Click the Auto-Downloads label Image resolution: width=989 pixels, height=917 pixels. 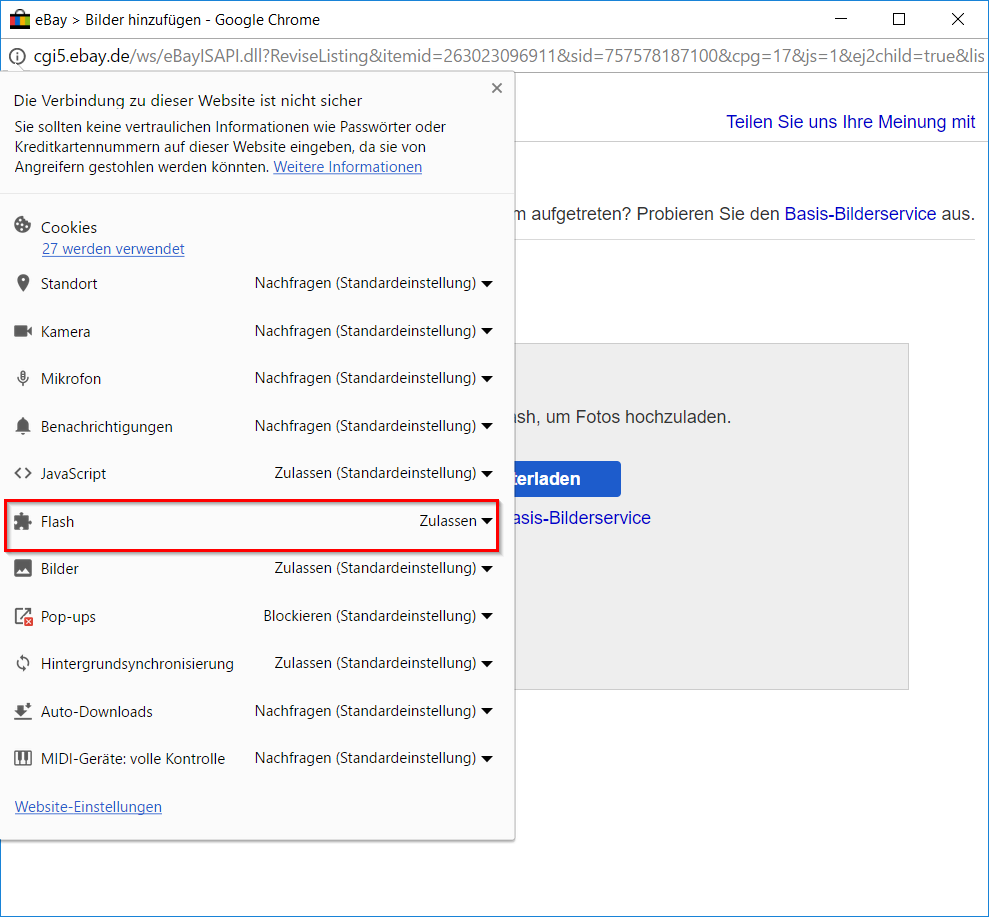point(97,712)
